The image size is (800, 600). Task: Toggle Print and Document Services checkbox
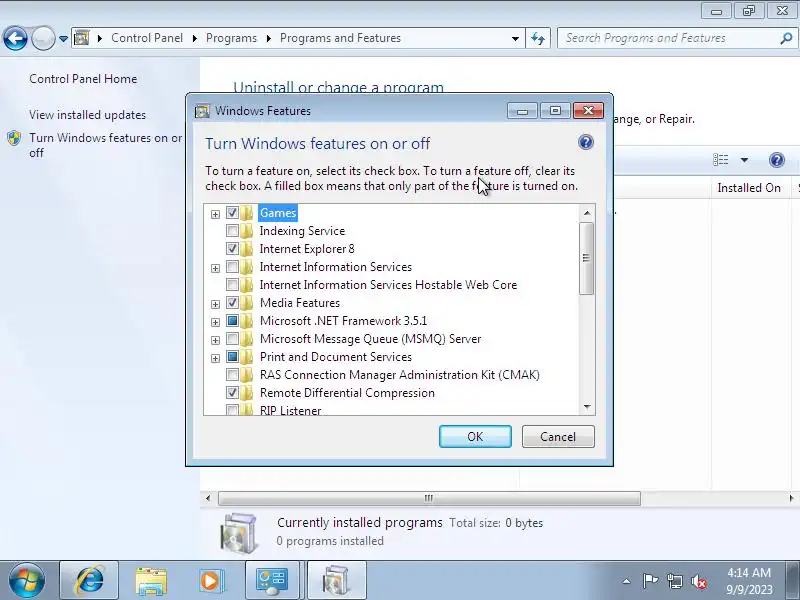pos(232,357)
